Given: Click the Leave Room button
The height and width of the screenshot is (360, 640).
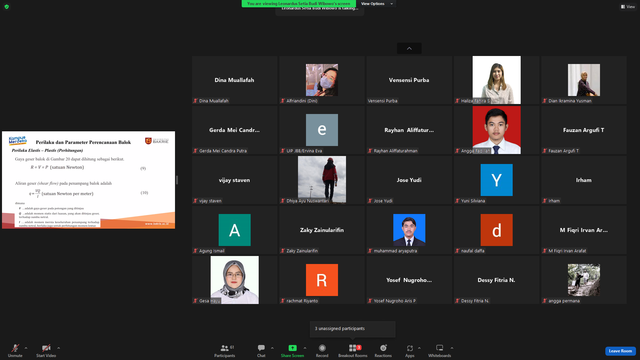Looking at the screenshot, I should point(620,351).
